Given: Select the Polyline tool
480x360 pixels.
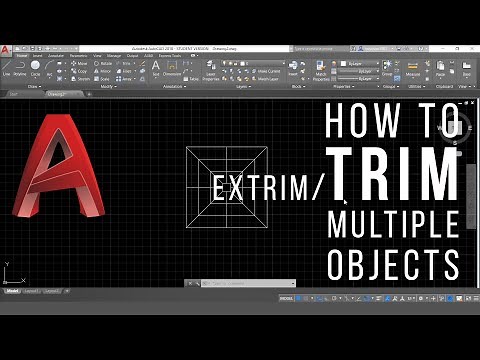Looking at the screenshot, I should [x=20, y=68].
